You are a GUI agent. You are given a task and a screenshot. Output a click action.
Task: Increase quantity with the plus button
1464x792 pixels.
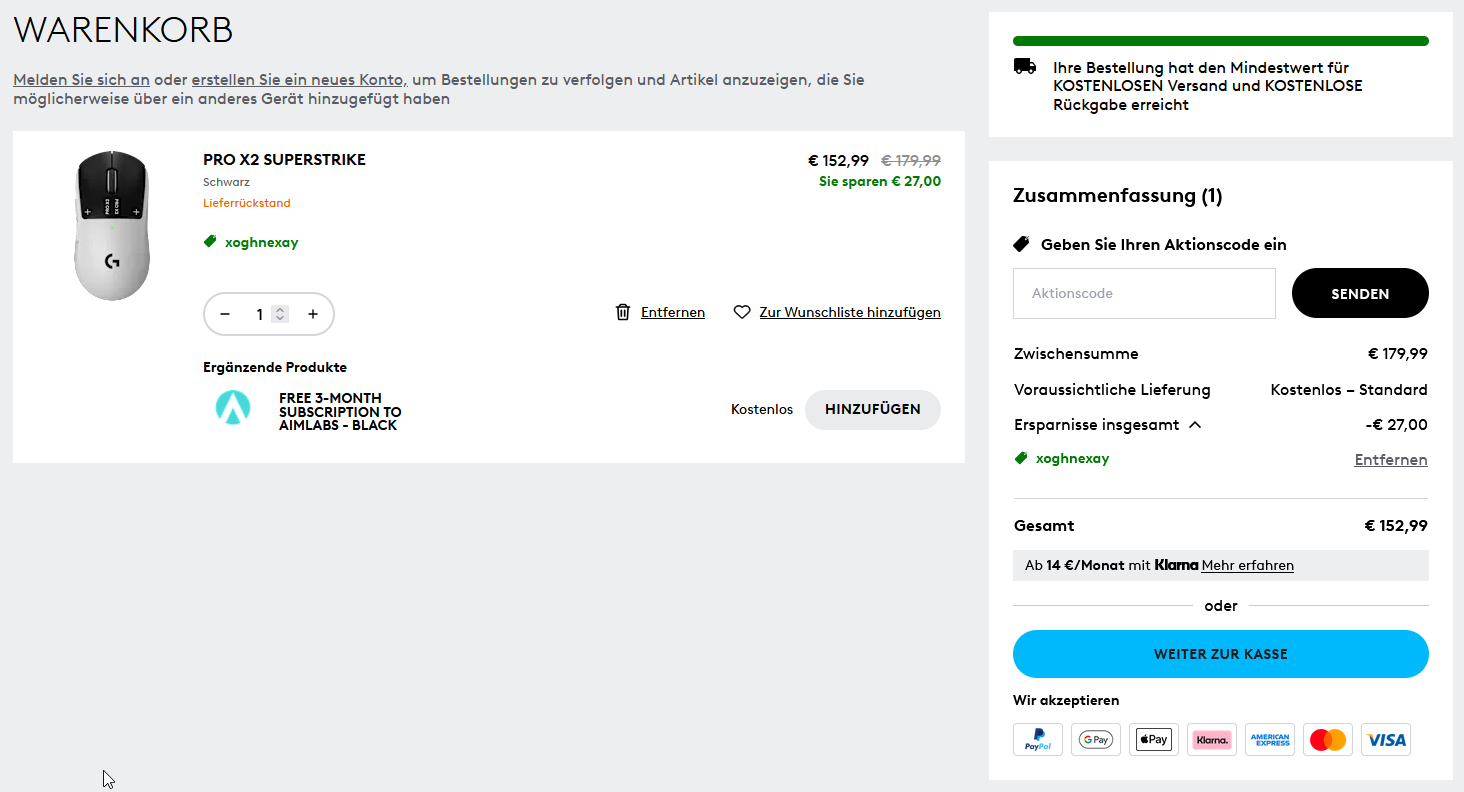313,314
